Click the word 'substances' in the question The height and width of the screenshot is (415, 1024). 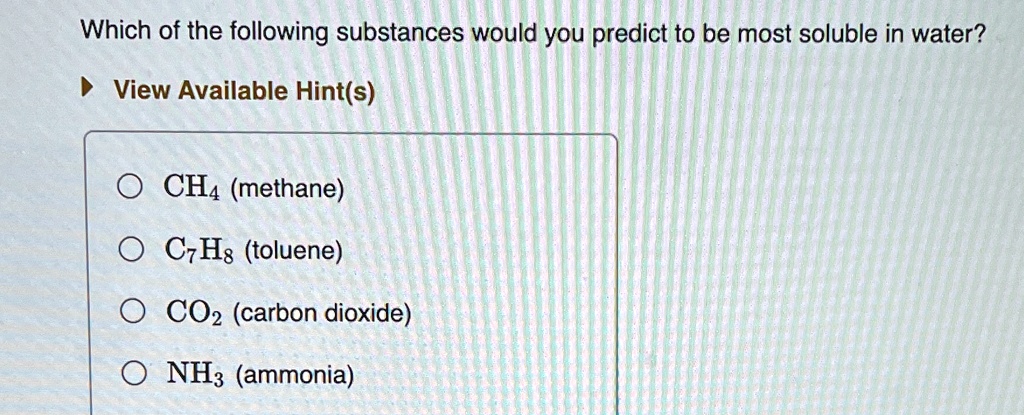(x=399, y=33)
